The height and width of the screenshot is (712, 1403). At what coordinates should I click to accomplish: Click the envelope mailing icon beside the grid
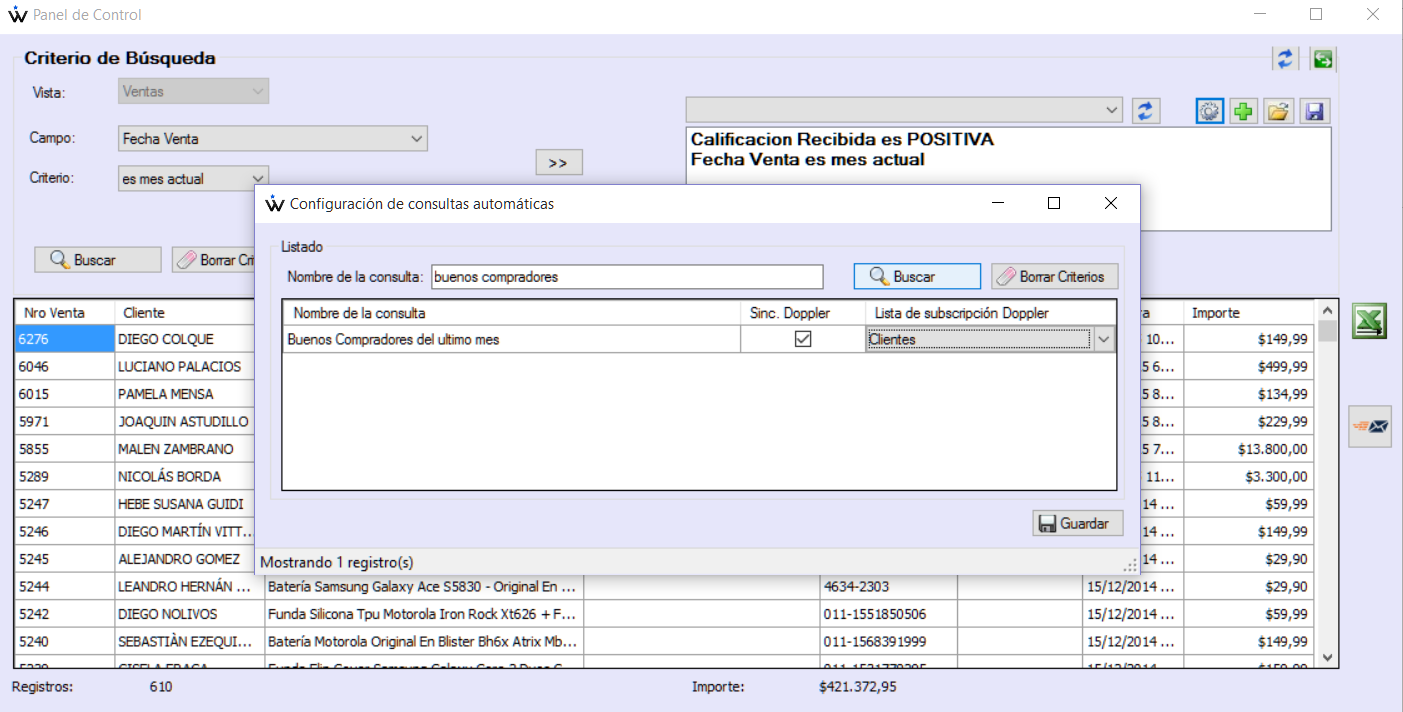1369,426
